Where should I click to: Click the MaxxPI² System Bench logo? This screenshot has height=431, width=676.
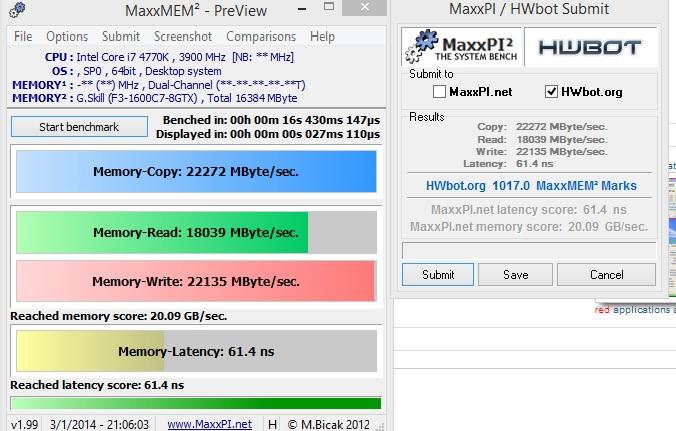tap(462, 47)
